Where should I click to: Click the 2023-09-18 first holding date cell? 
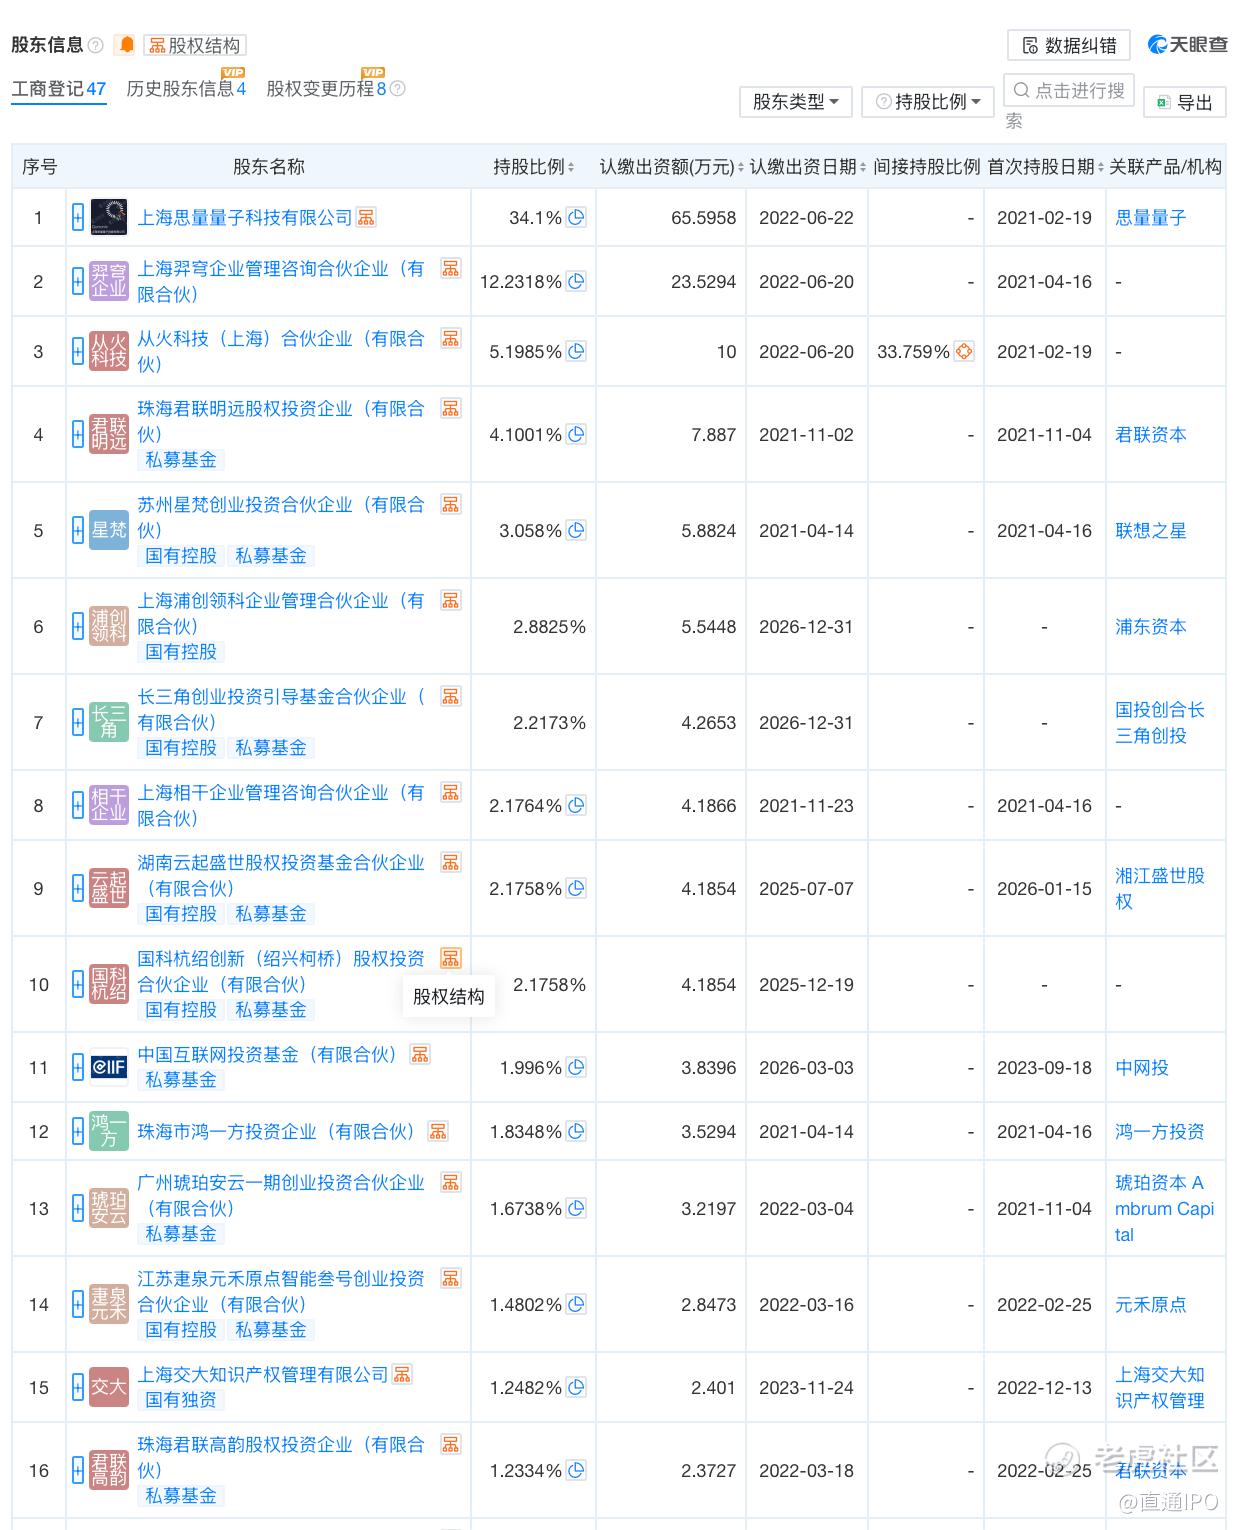click(x=1045, y=1067)
